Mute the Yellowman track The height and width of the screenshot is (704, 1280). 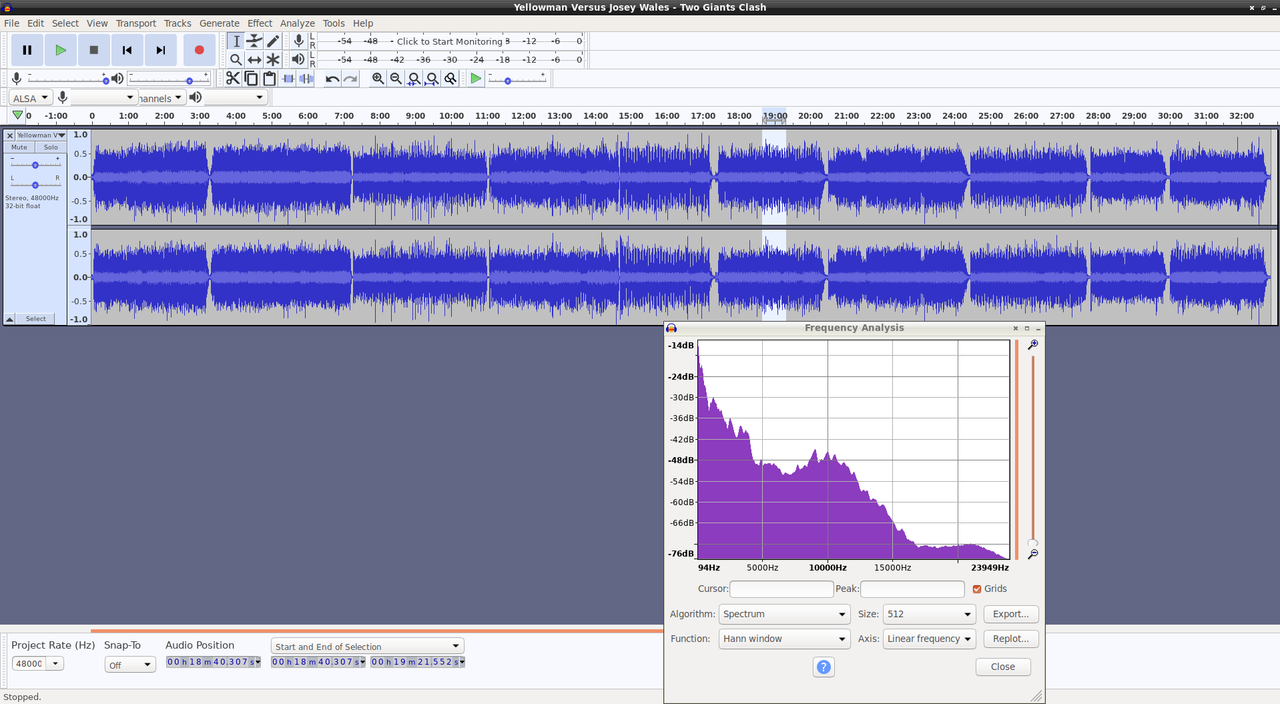(19, 147)
